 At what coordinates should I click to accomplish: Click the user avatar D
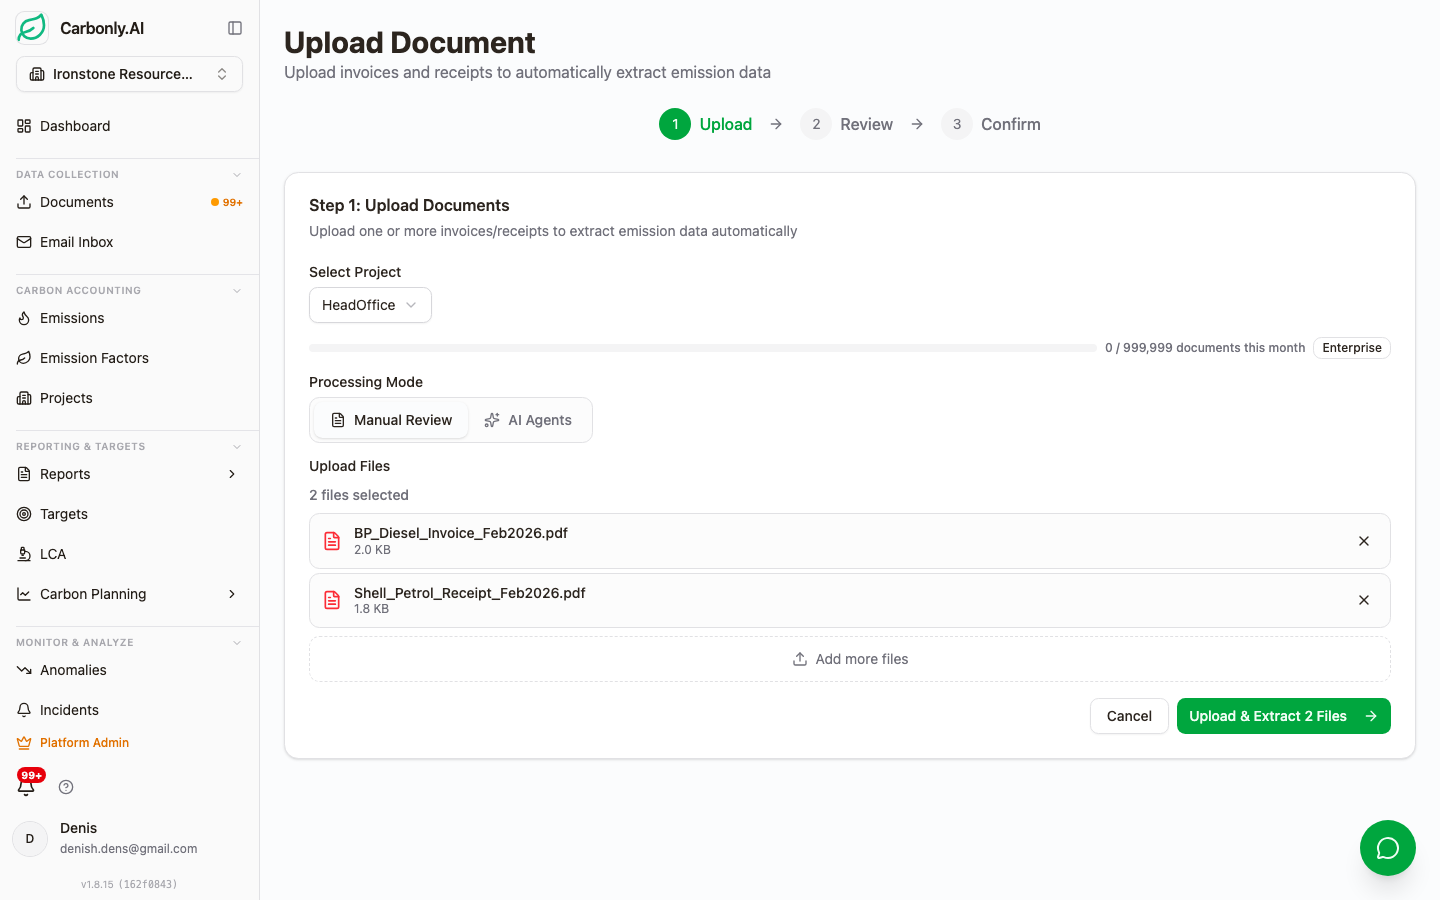(x=30, y=839)
